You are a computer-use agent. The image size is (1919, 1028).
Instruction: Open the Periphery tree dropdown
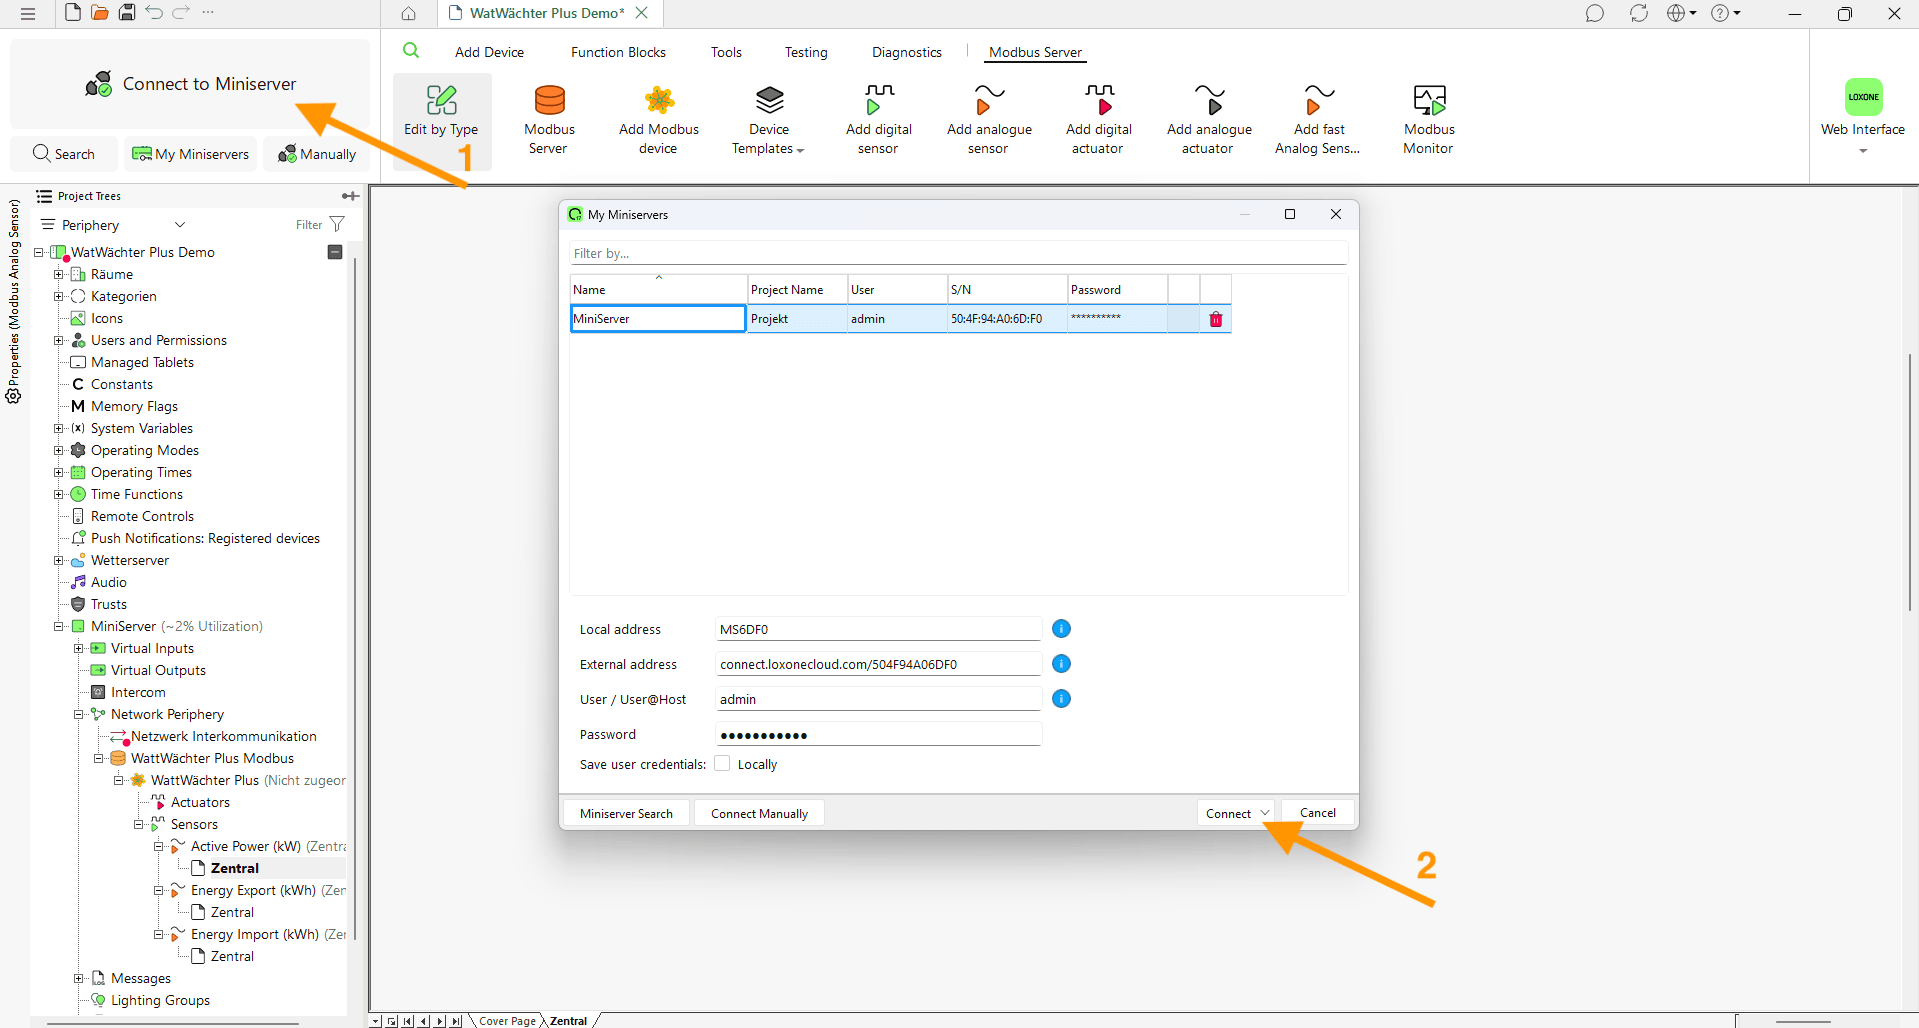(180, 225)
